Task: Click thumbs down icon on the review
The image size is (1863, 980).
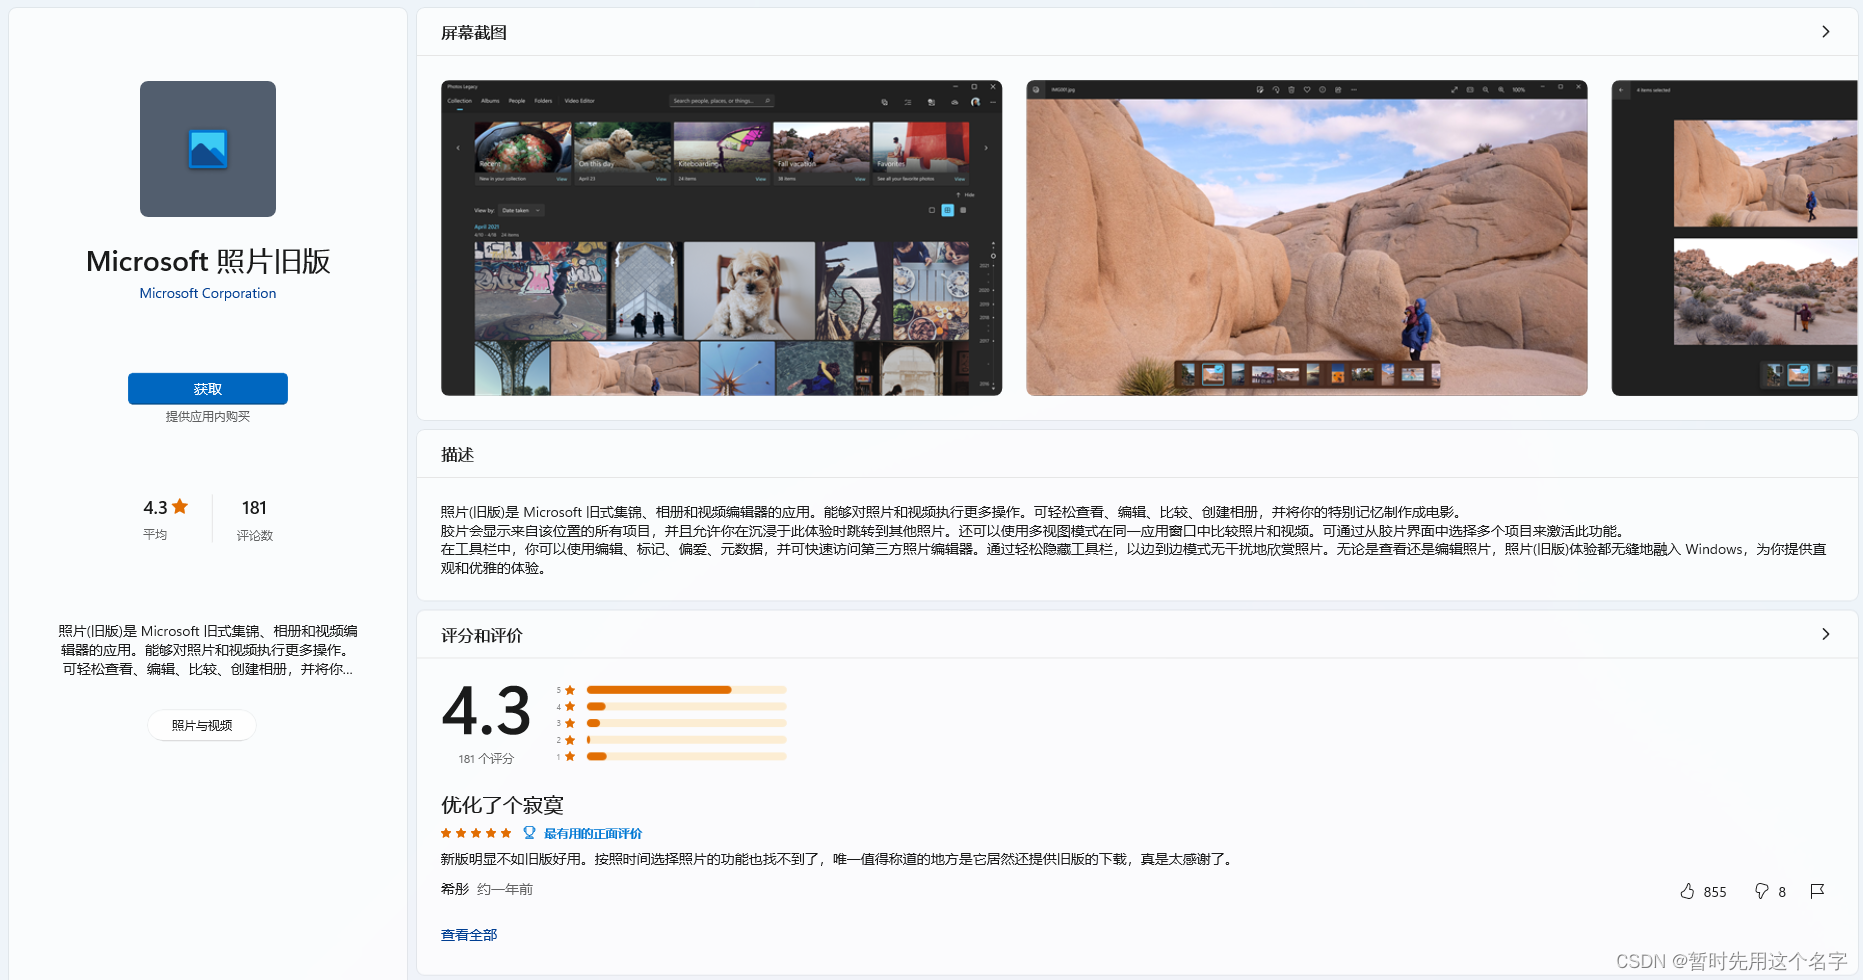Action: 1761,891
